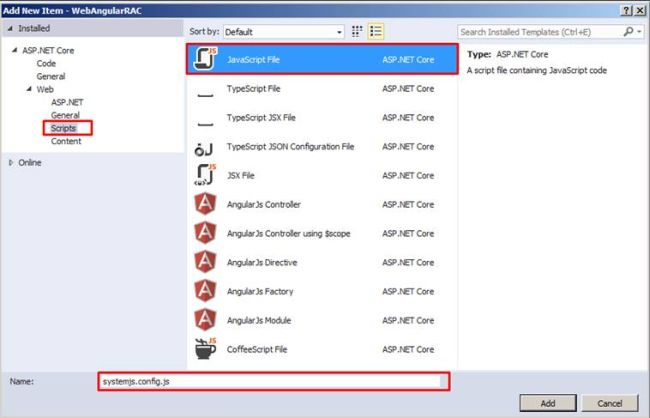Select the AngularJs Factory name
Image resolution: width=650 pixels, height=418 pixels.
(x=260, y=292)
